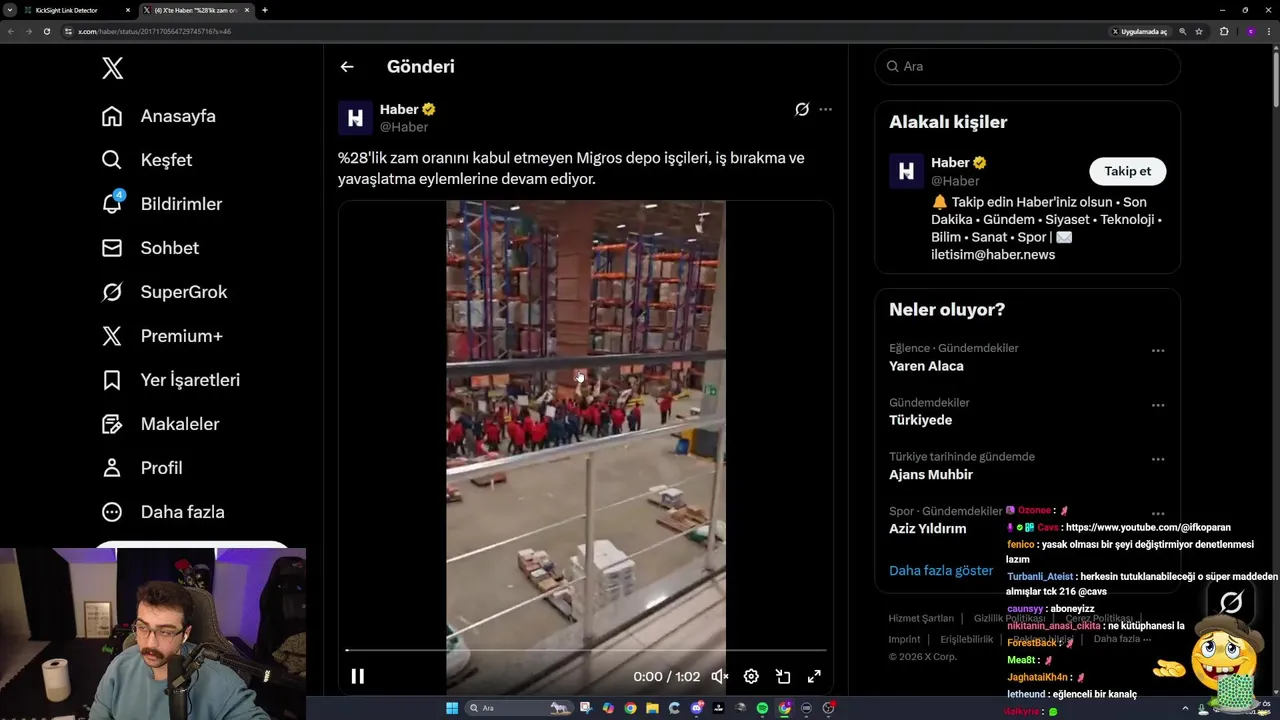This screenshot has height=720, width=1280.
Task: Open Ajans Muhbir trend
Action: coord(931,474)
